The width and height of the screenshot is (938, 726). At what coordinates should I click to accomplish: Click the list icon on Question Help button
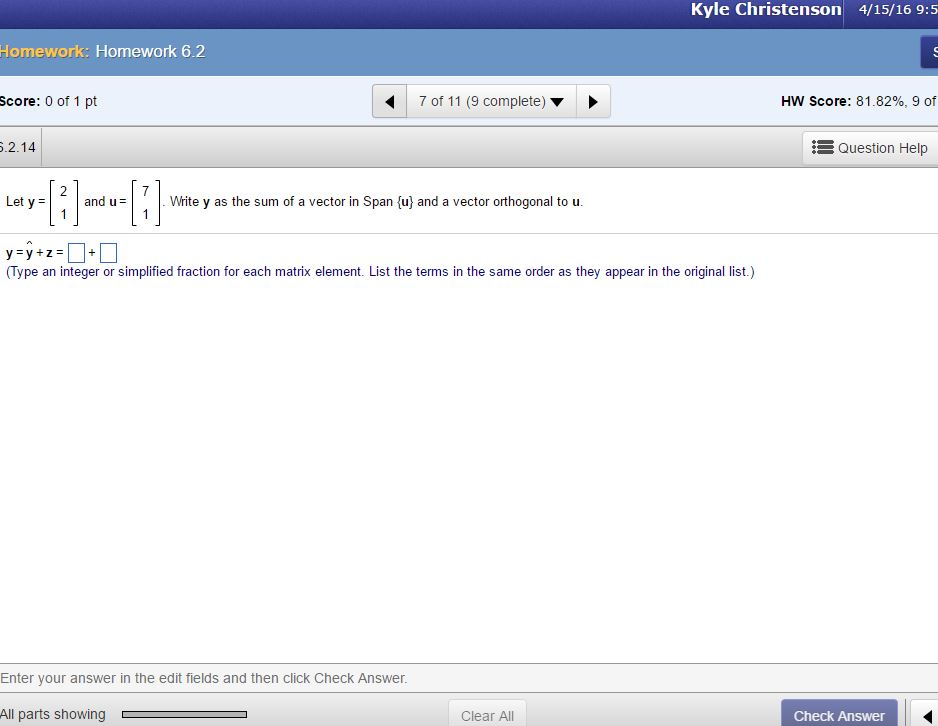click(x=820, y=147)
